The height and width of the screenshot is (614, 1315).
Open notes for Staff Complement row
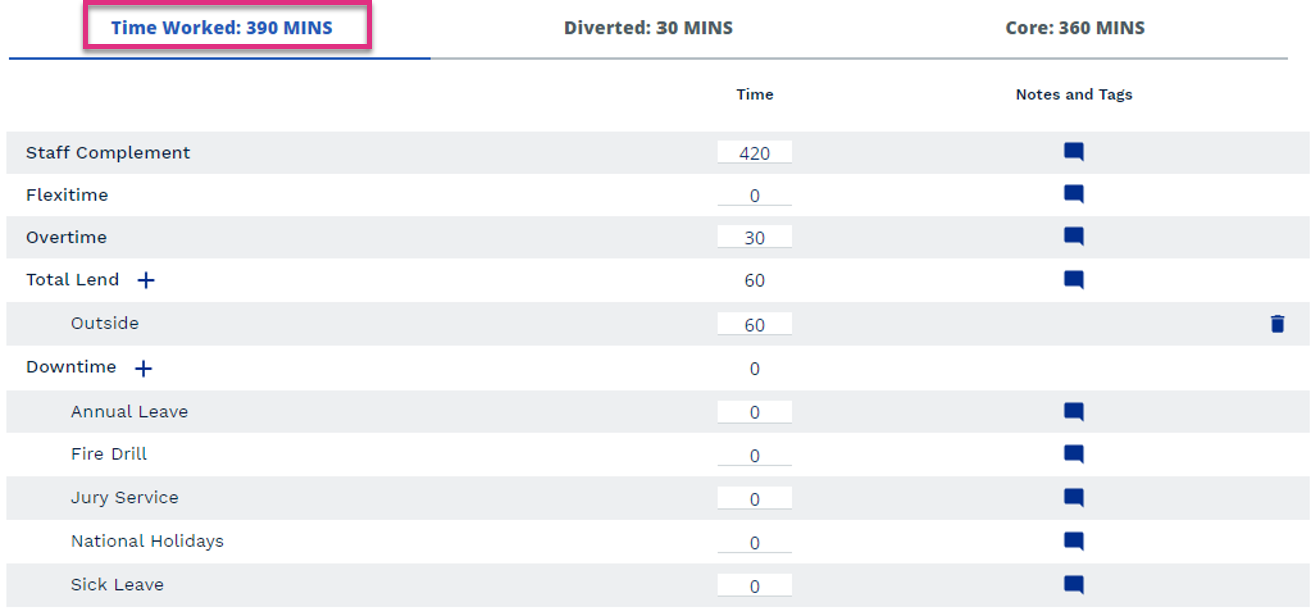coord(1073,152)
